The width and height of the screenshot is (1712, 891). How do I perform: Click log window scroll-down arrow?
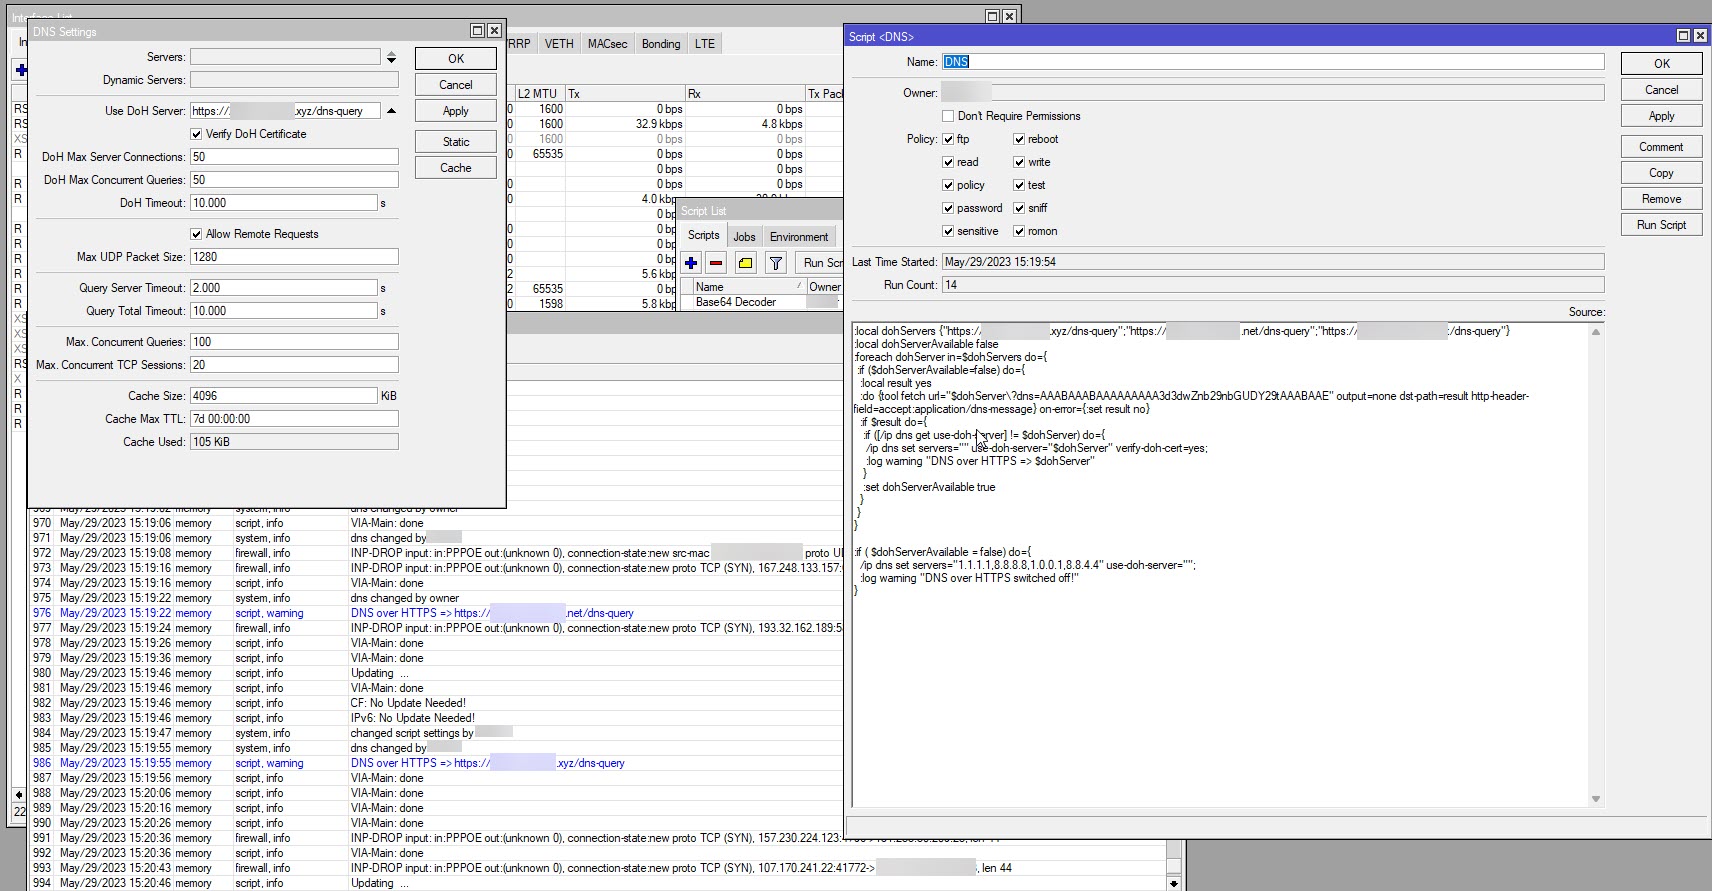pyautogui.click(x=1175, y=884)
